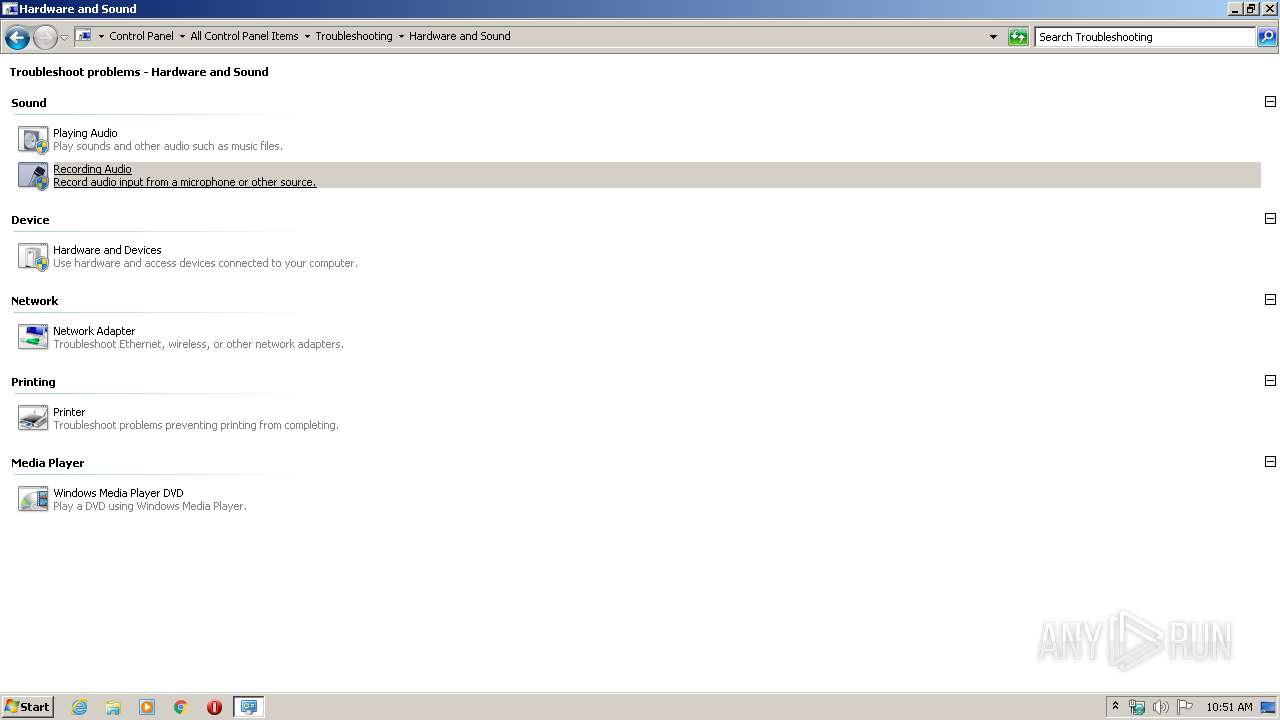Open the Windows Media Player DVD icon

pyautogui.click(x=33, y=499)
